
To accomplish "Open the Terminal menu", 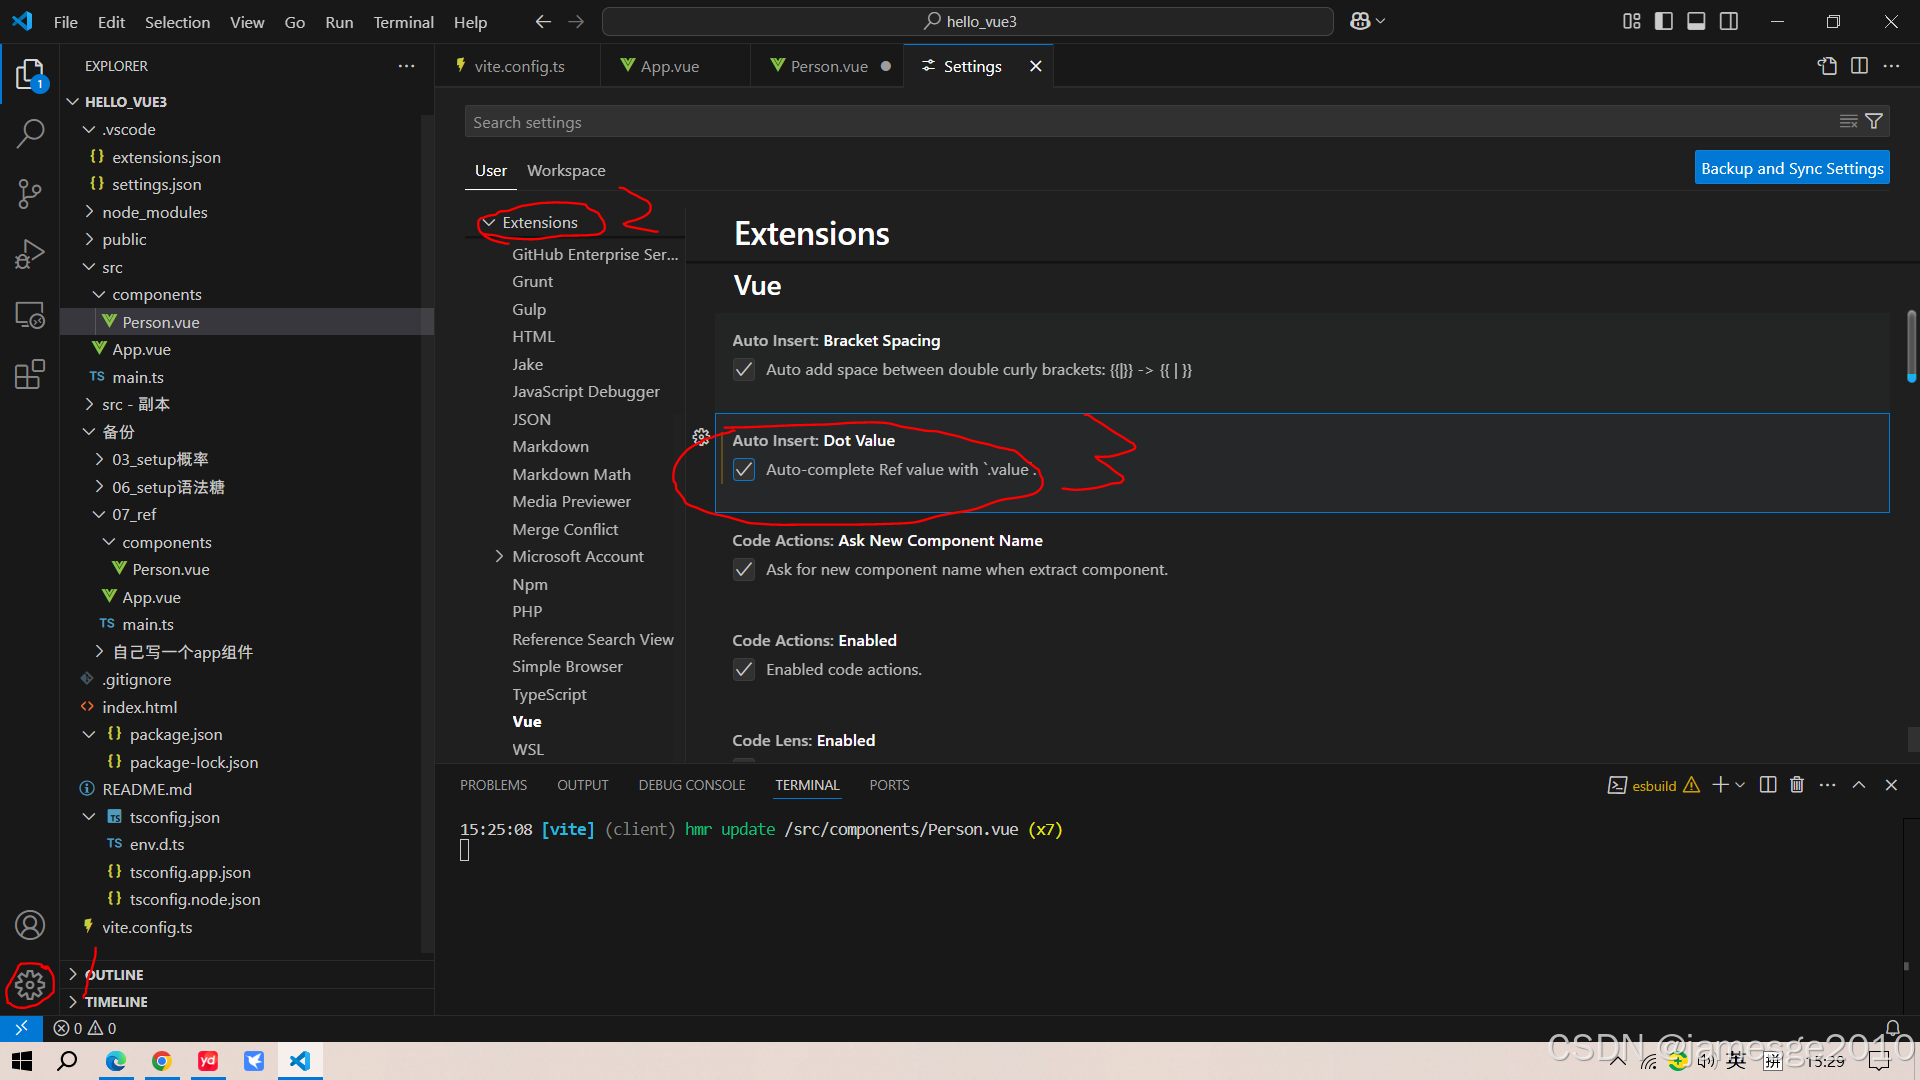I will coord(403,21).
